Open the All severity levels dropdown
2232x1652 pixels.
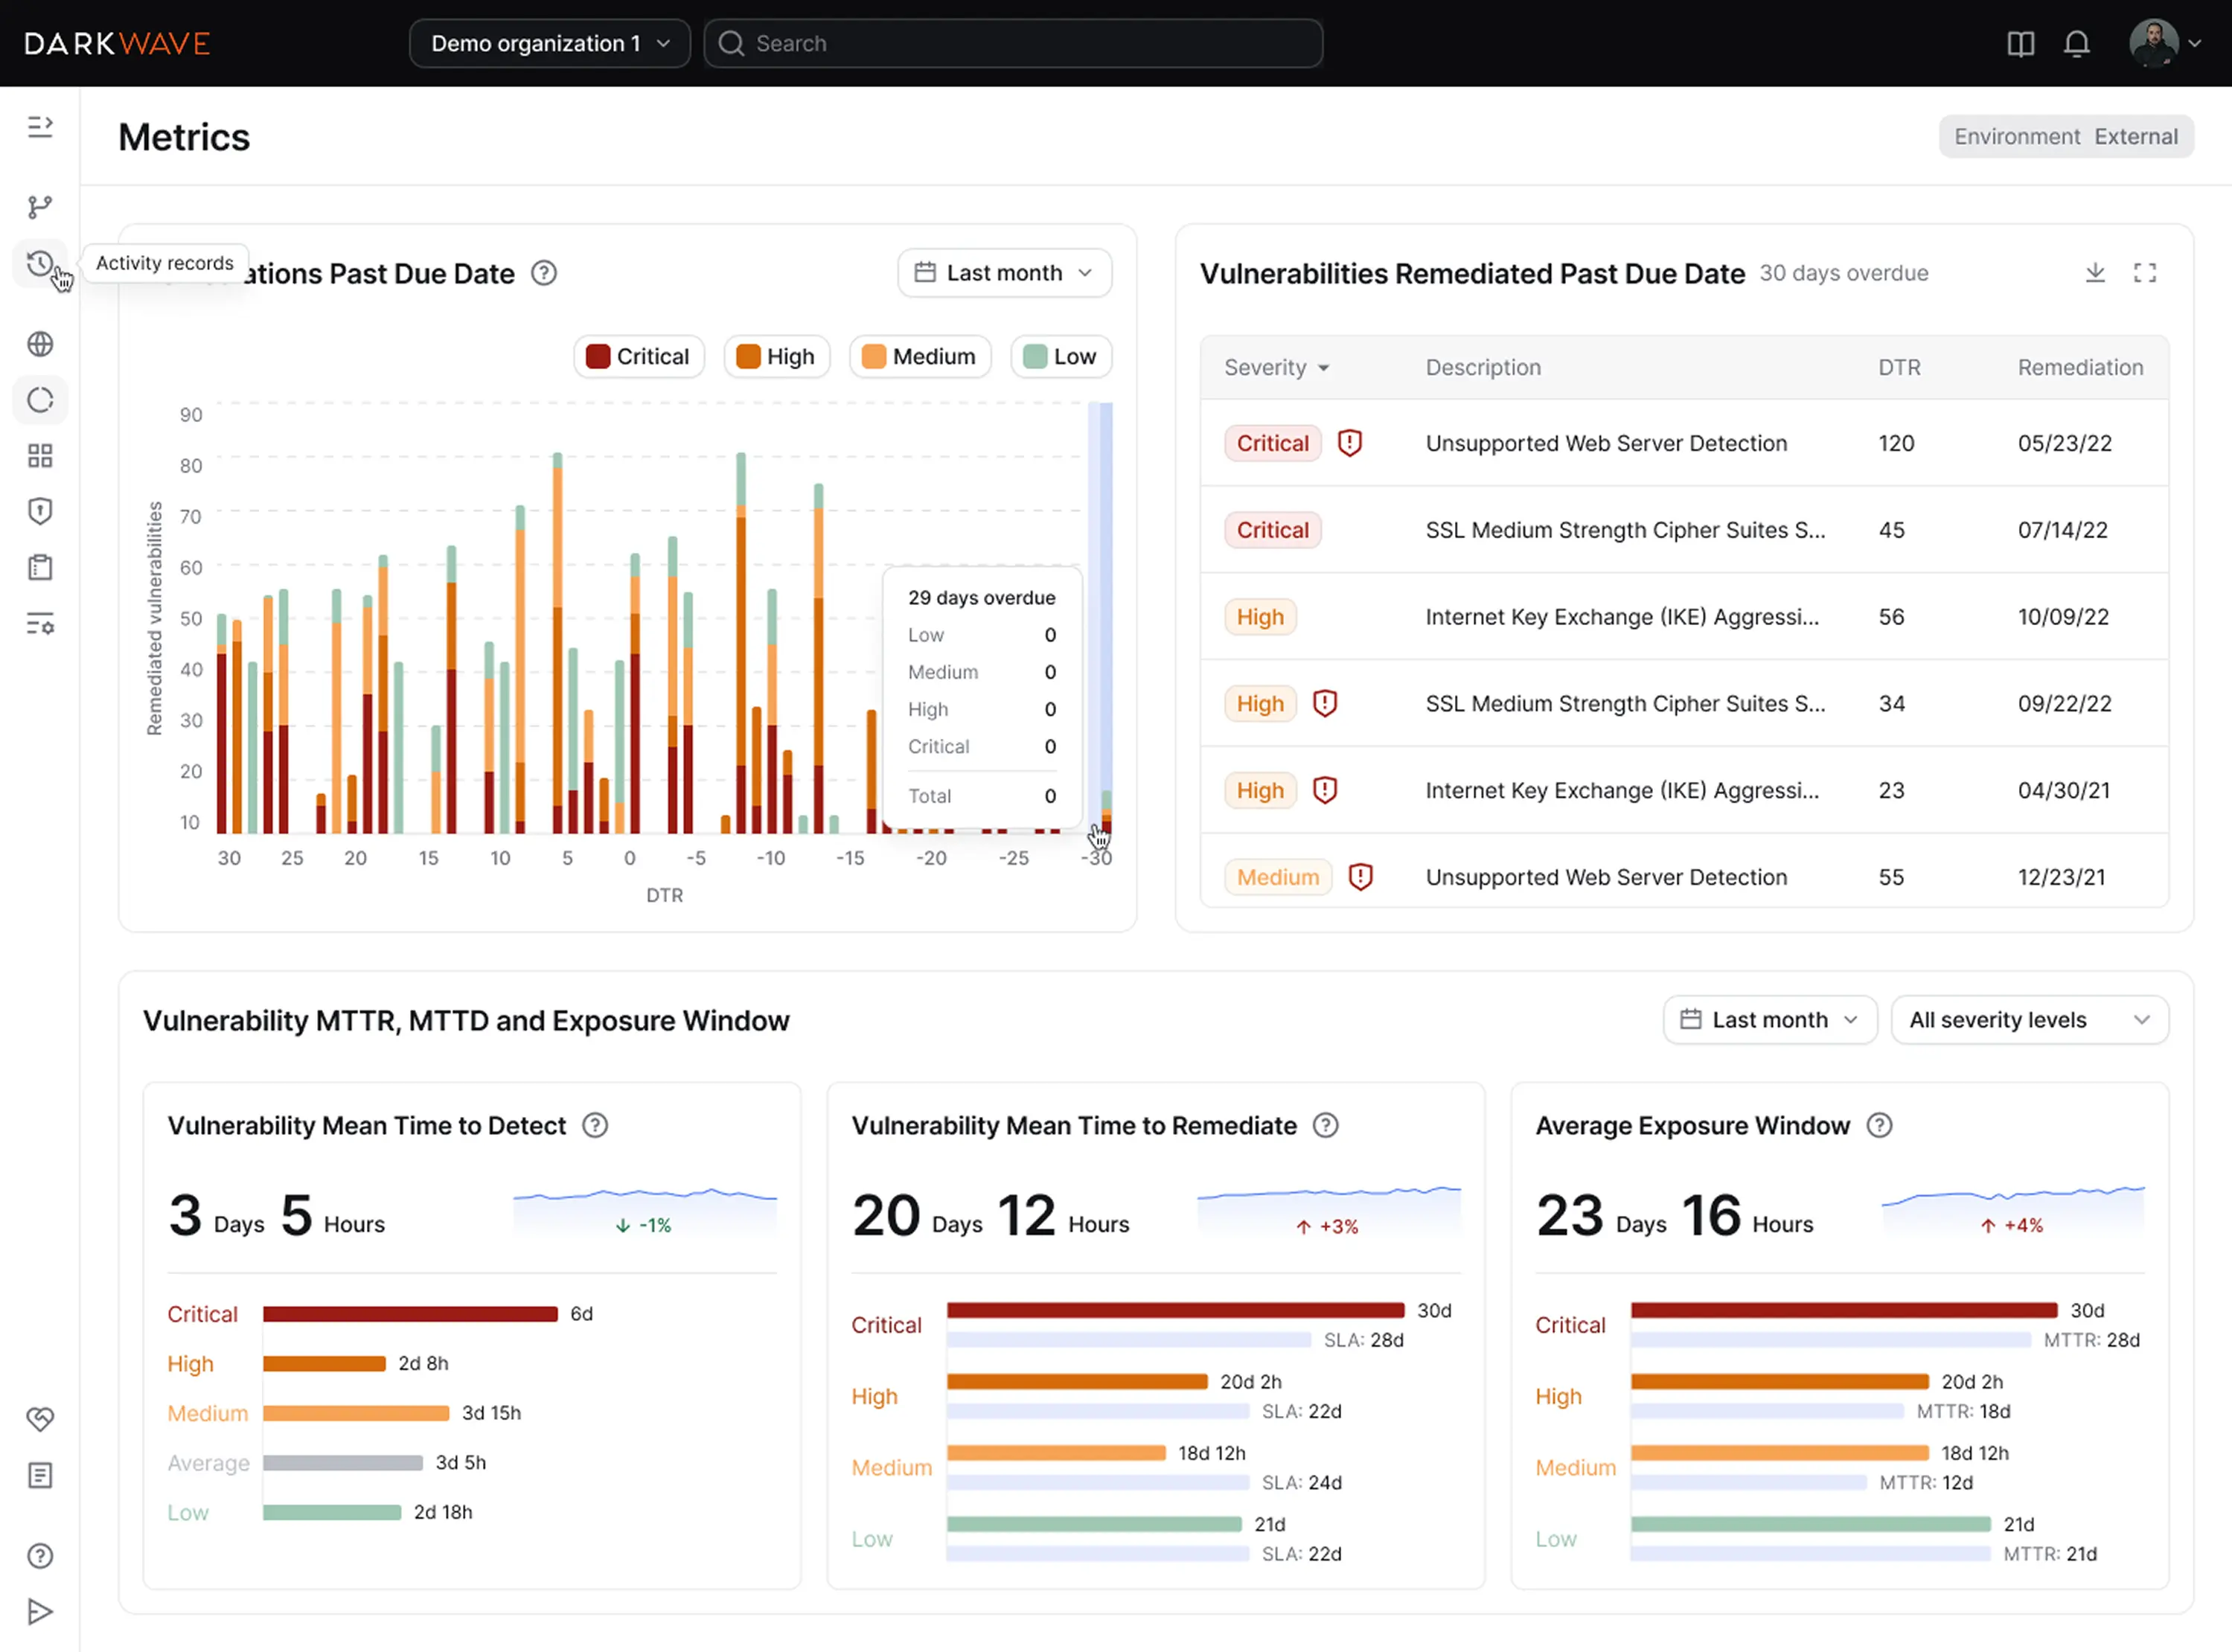click(x=2029, y=1019)
